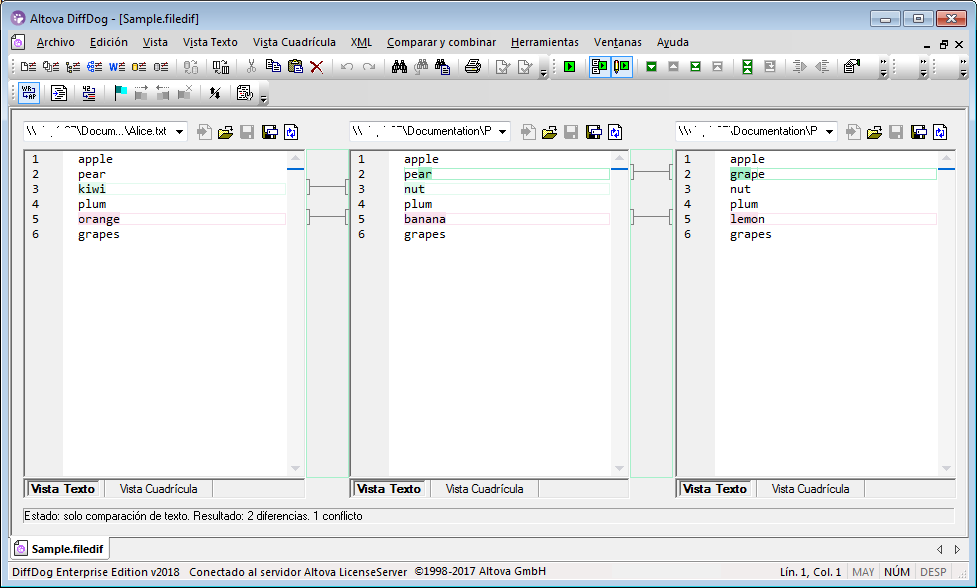Screen dimensions: 977x588
Task: Expand the Alice.txt file path dropdown
Action: [179, 132]
